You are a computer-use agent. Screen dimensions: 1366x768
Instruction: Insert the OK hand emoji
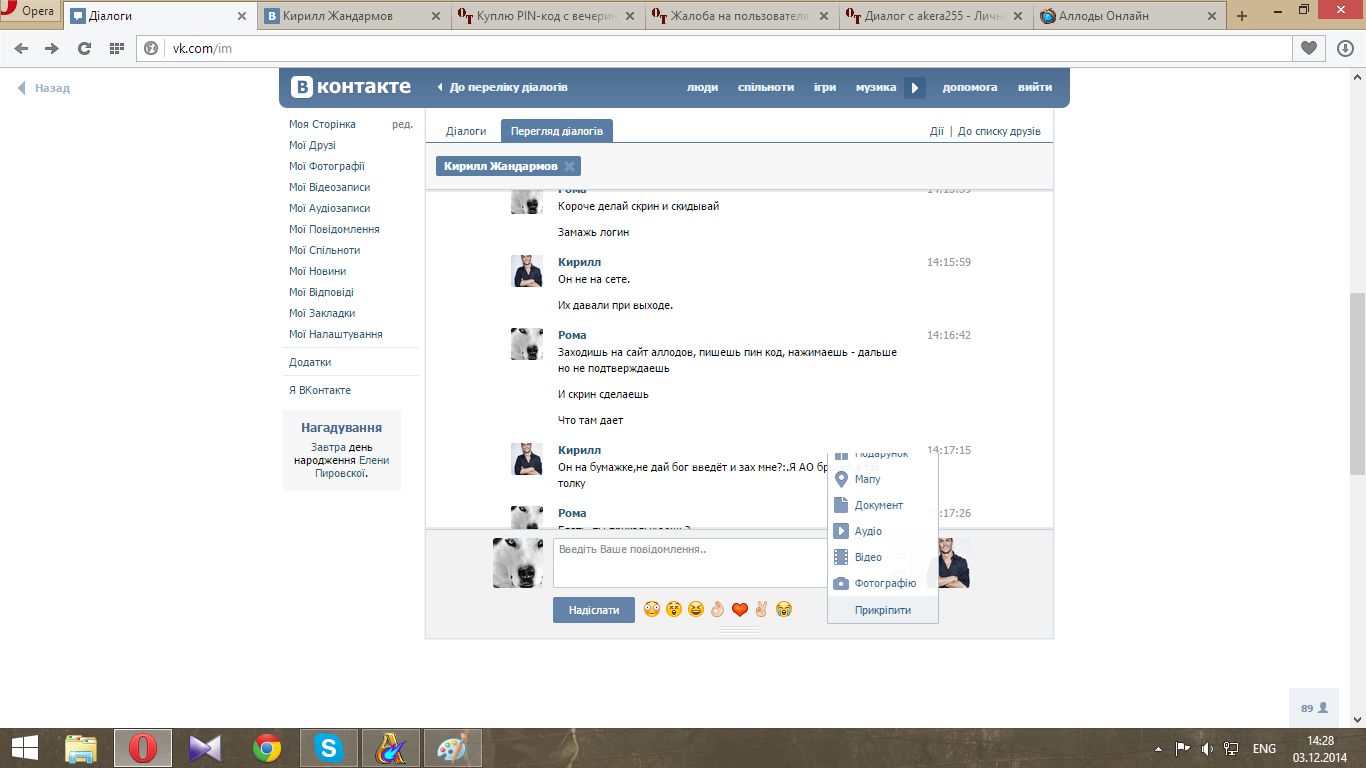[x=718, y=609]
